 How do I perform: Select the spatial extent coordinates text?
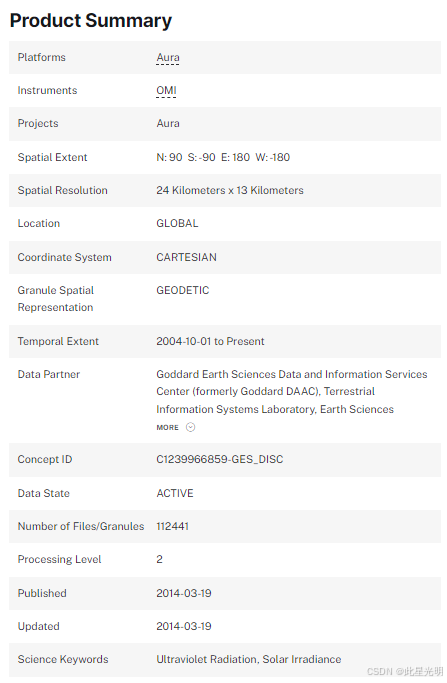tap(223, 157)
